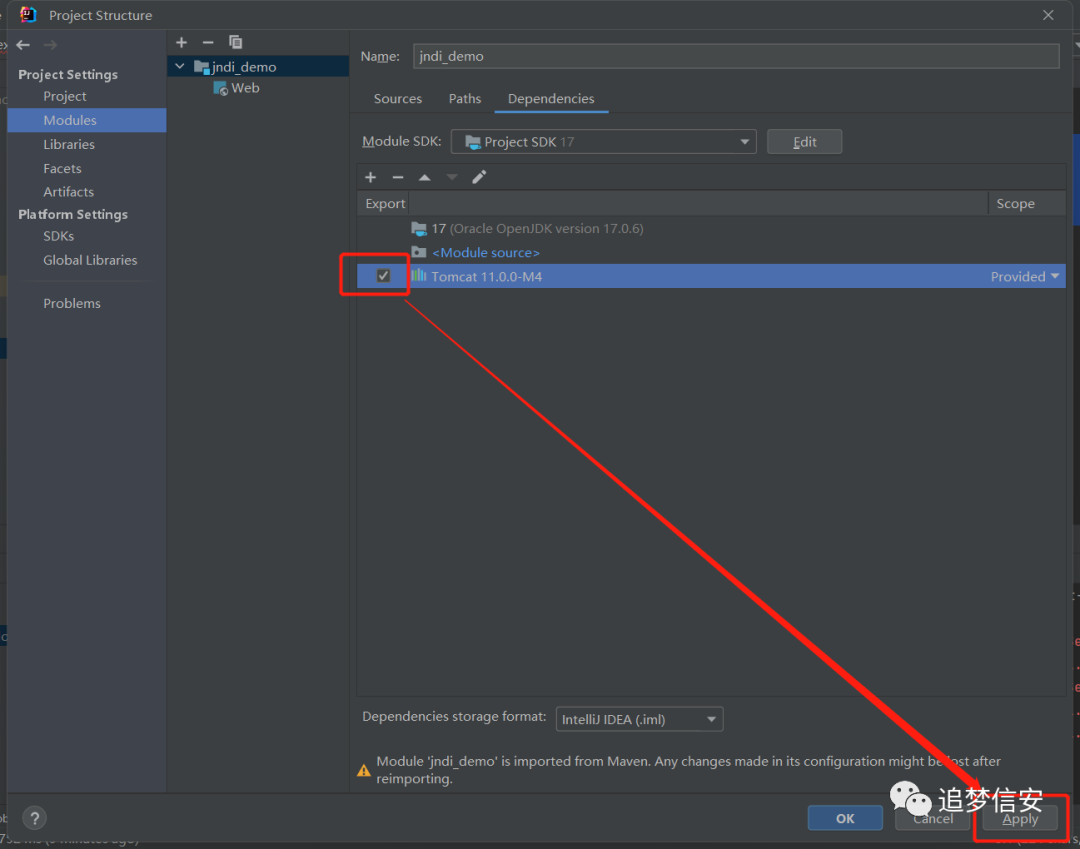1080x849 pixels.
Task: Remove dependency using minus icon
Action: pyautogui.click(x=397, y=178)
